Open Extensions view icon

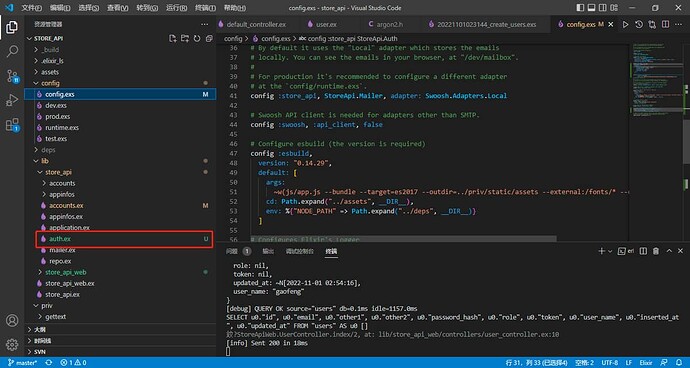pyautogui.click(x=12, y=125)
